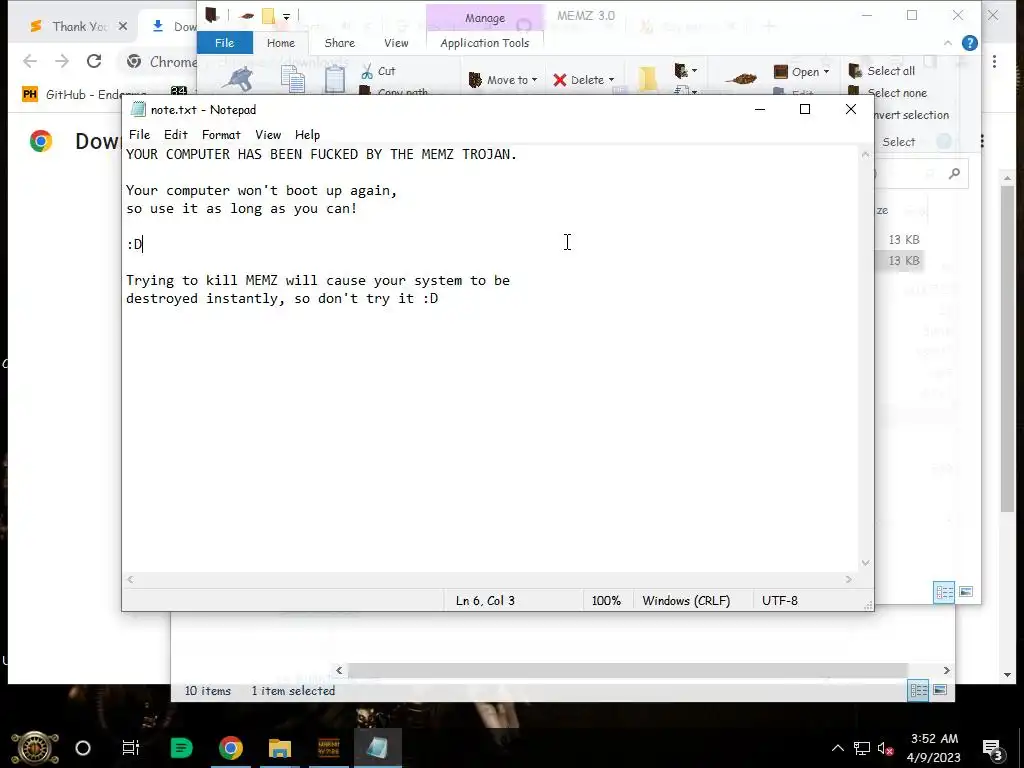
Task: Click the Ln 6, Col 3 status entry
Action: [x=485, y=601]
